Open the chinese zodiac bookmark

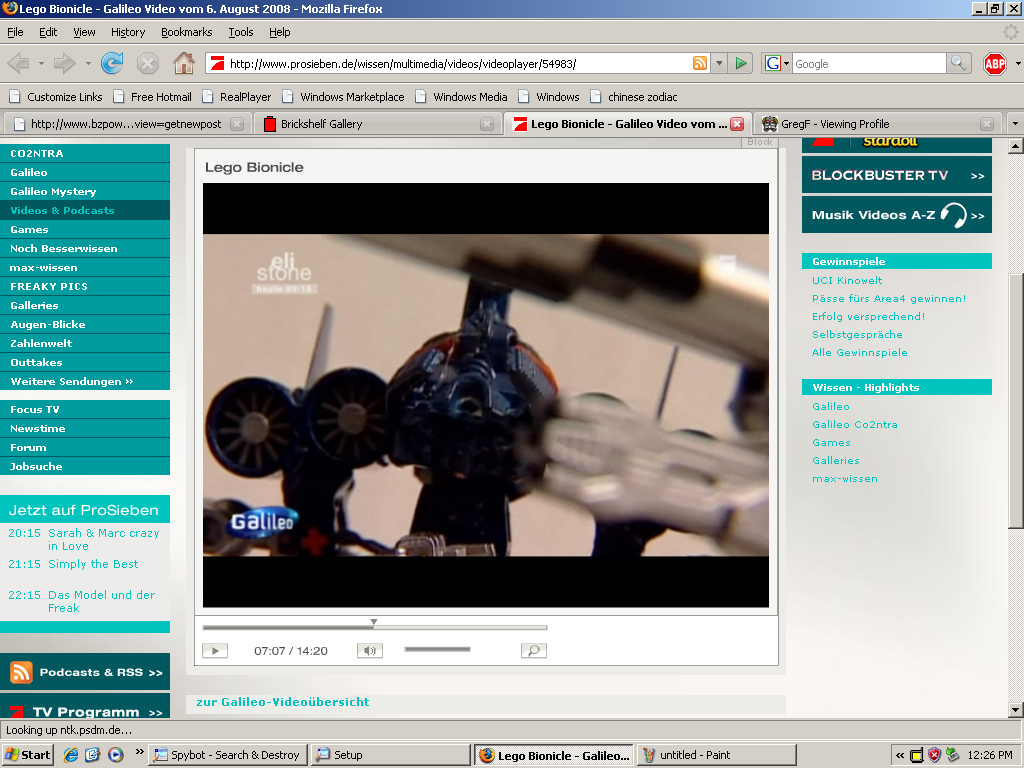tap(633, 97)
